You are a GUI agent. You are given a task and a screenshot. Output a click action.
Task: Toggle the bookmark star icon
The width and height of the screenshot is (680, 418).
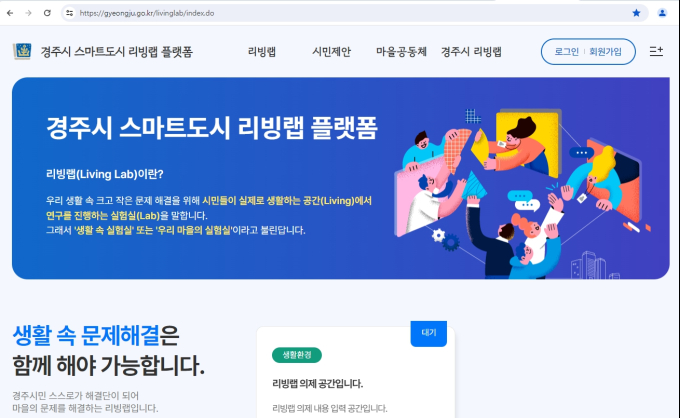point(636,13)
